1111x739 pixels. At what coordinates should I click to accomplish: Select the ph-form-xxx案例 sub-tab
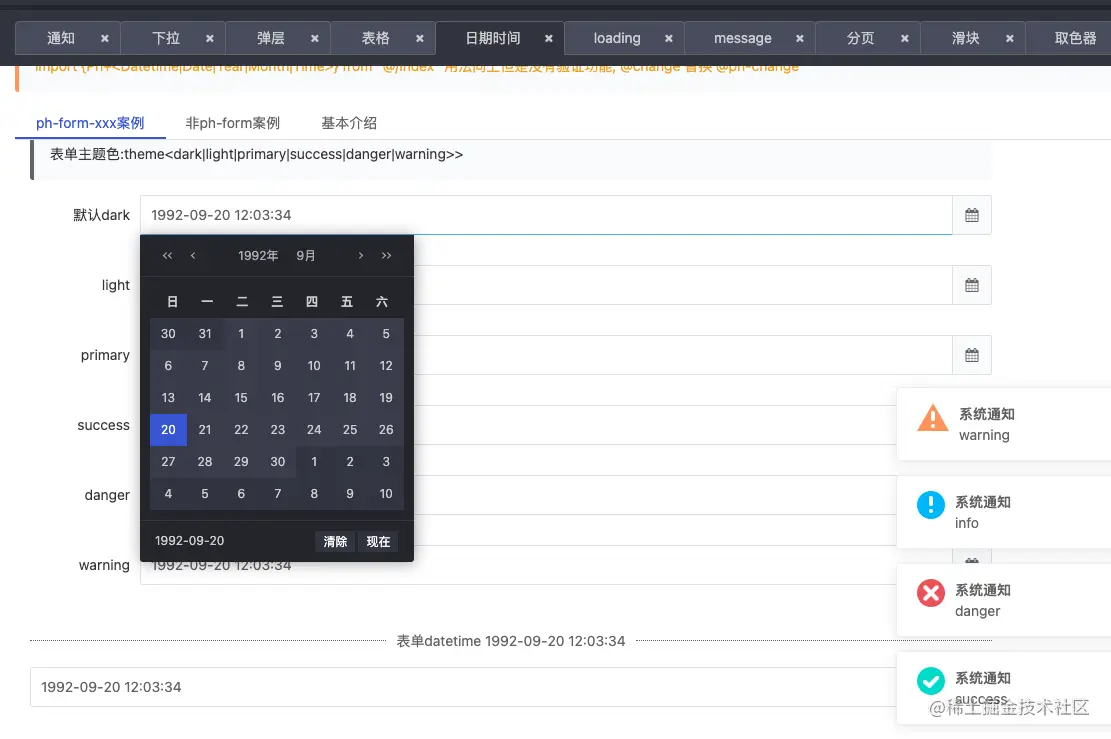click(x=90, y=123)
